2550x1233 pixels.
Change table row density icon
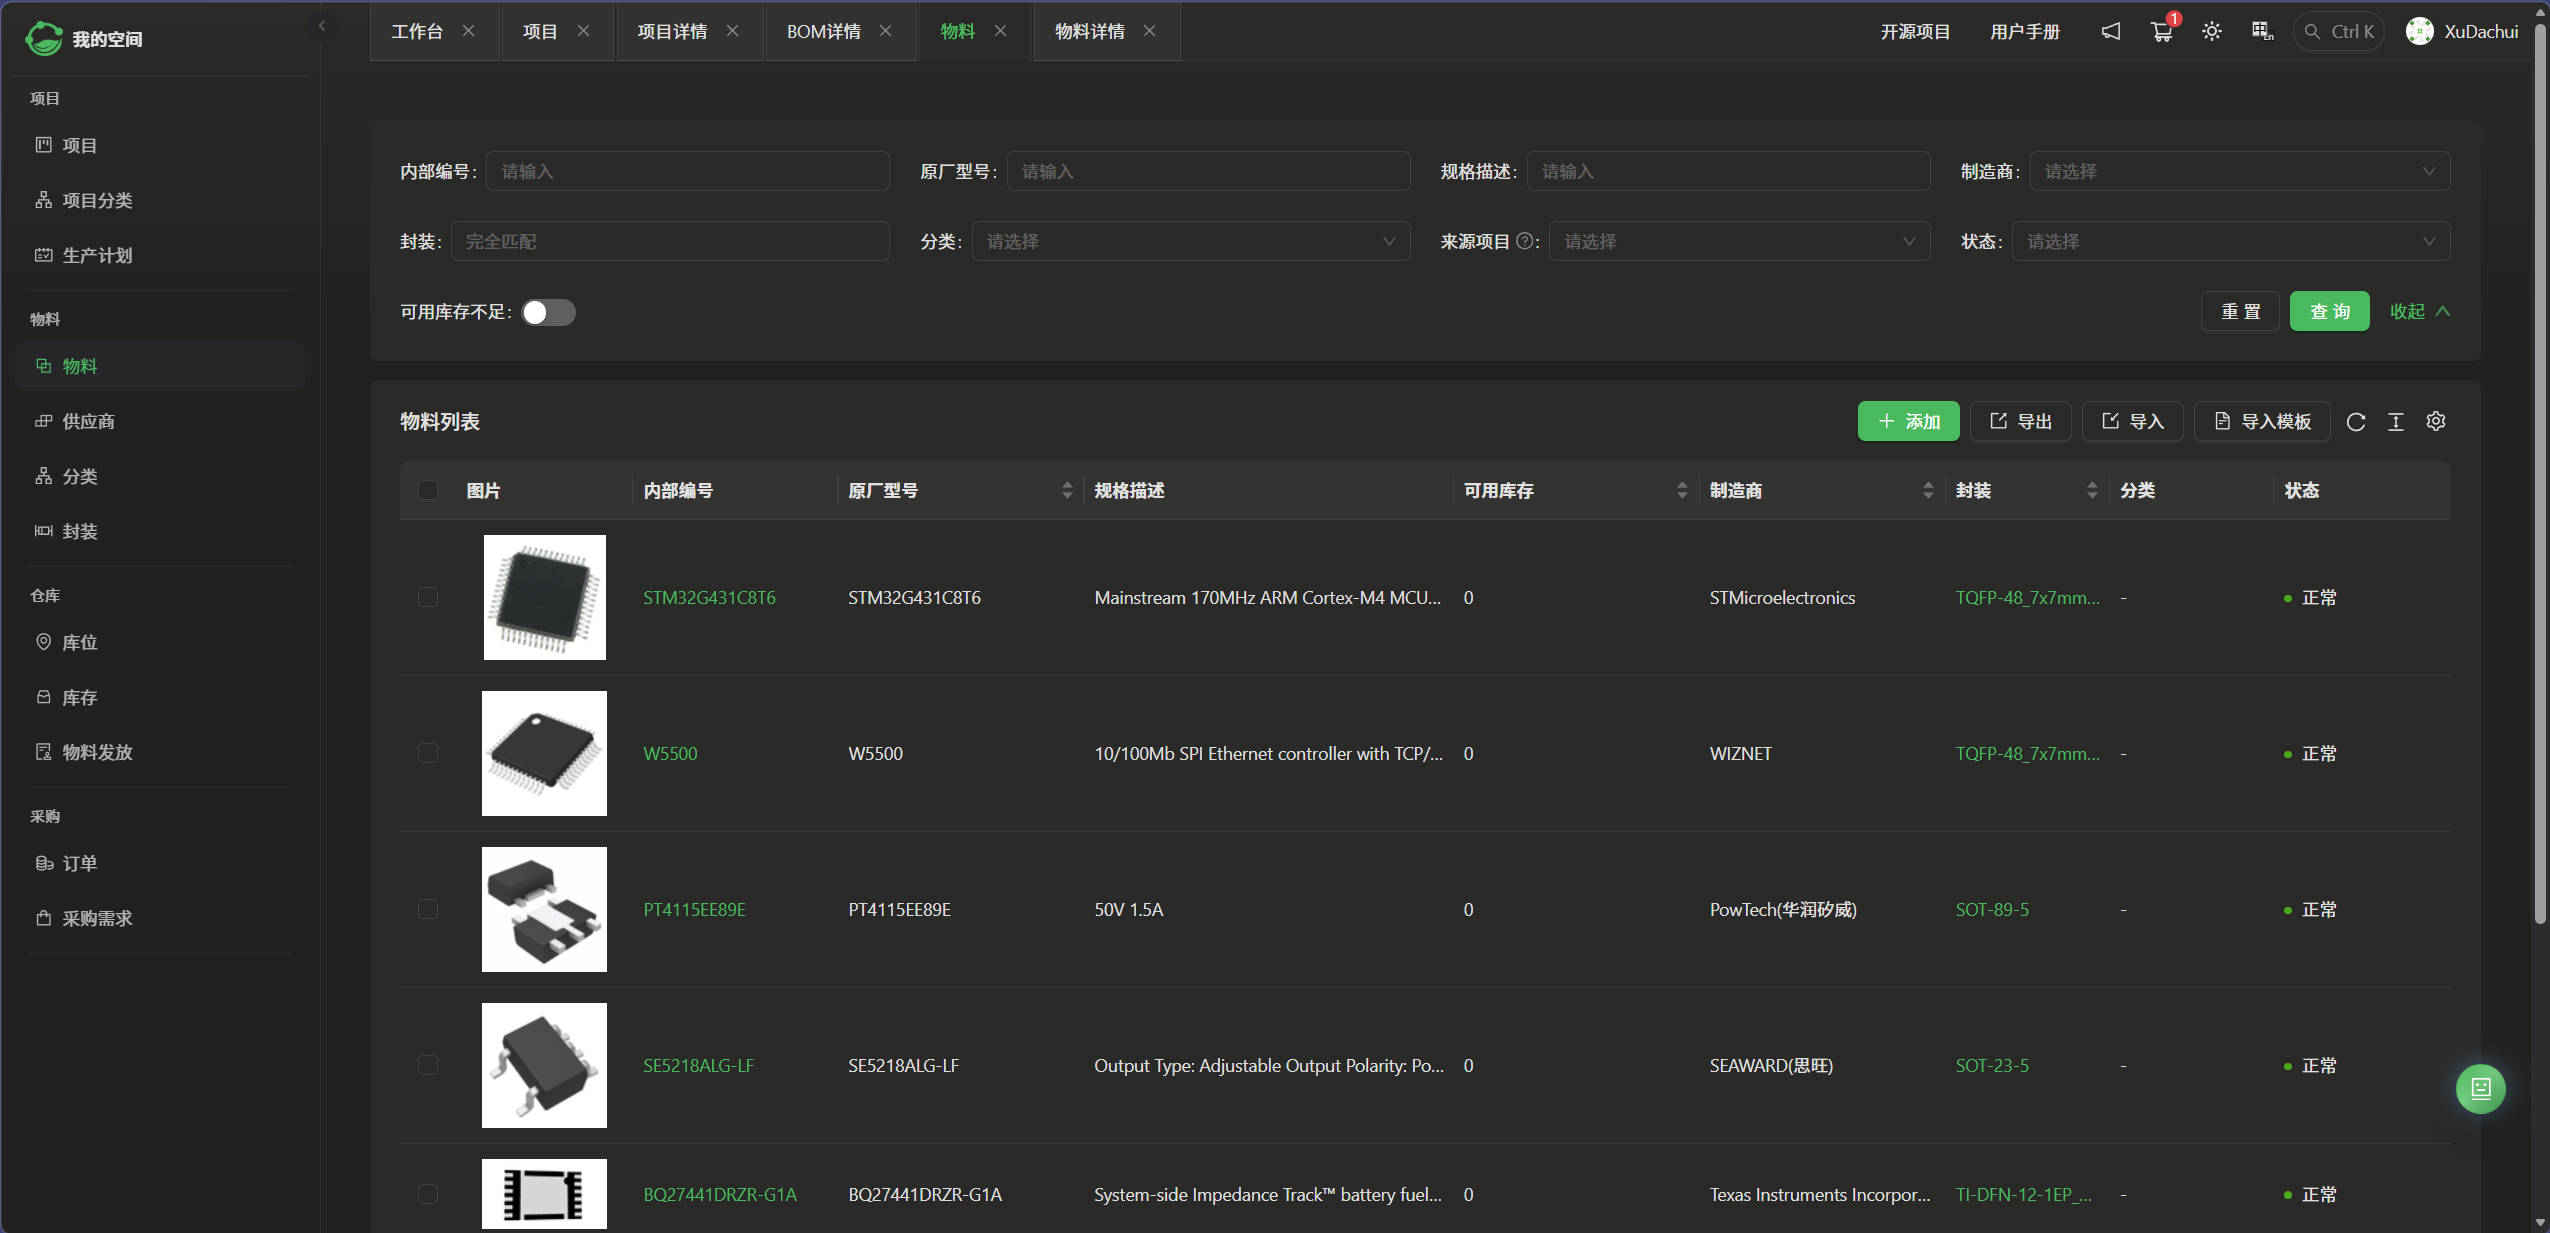tap(2395, 422)
